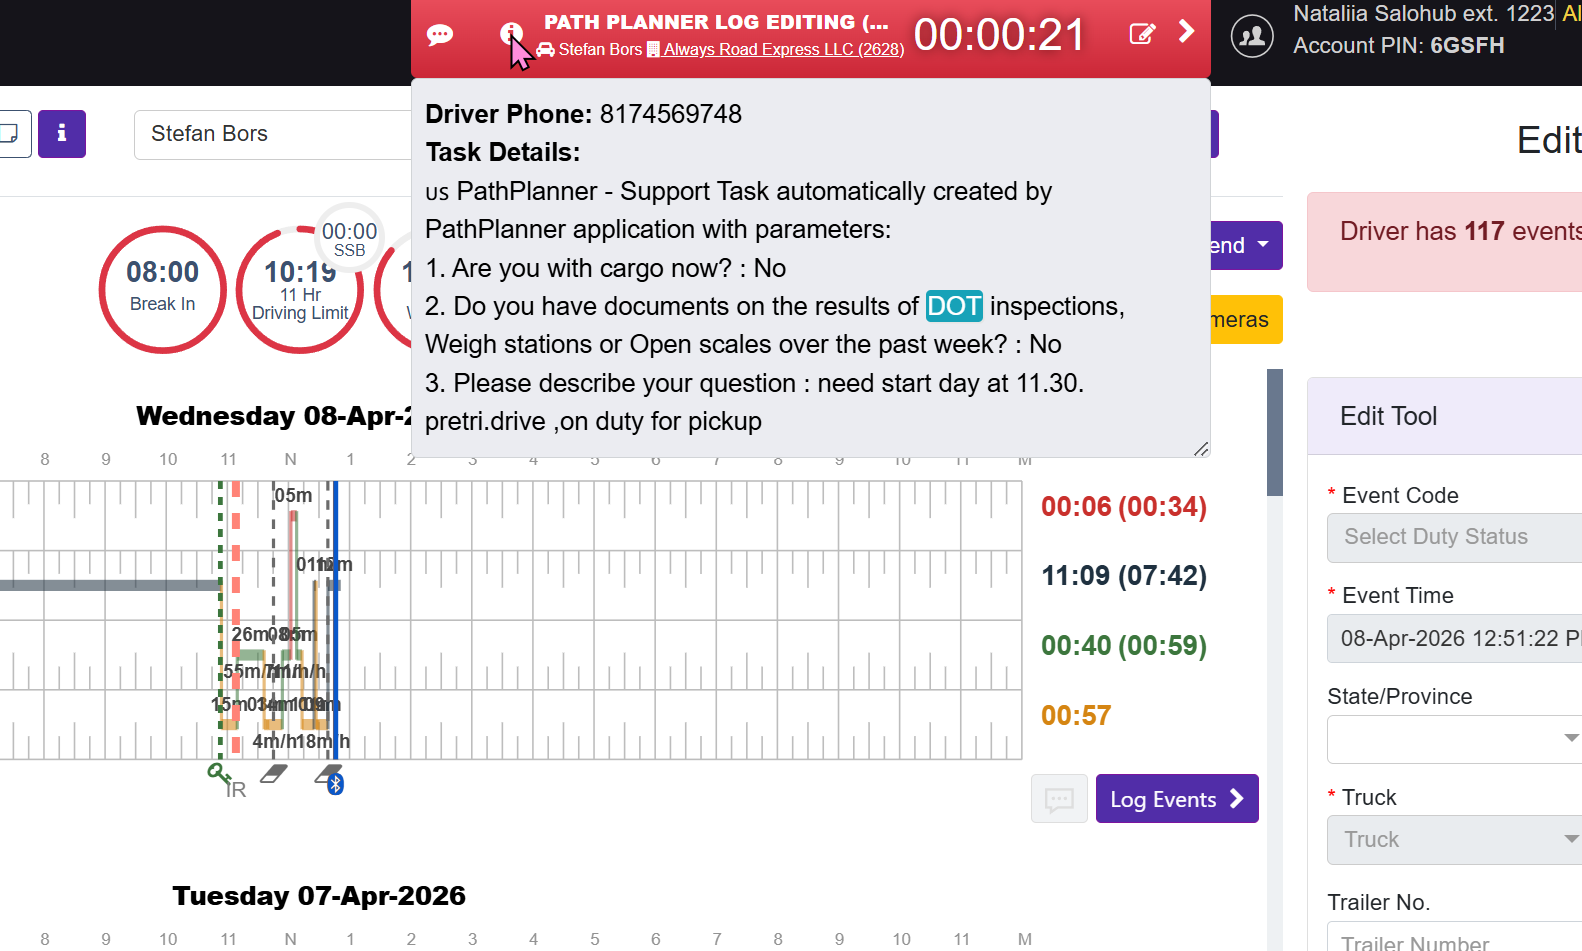Click the 11:09 (07:42) duration total
Viewport: 1582px width, 951px height.
click(1124, 576)
